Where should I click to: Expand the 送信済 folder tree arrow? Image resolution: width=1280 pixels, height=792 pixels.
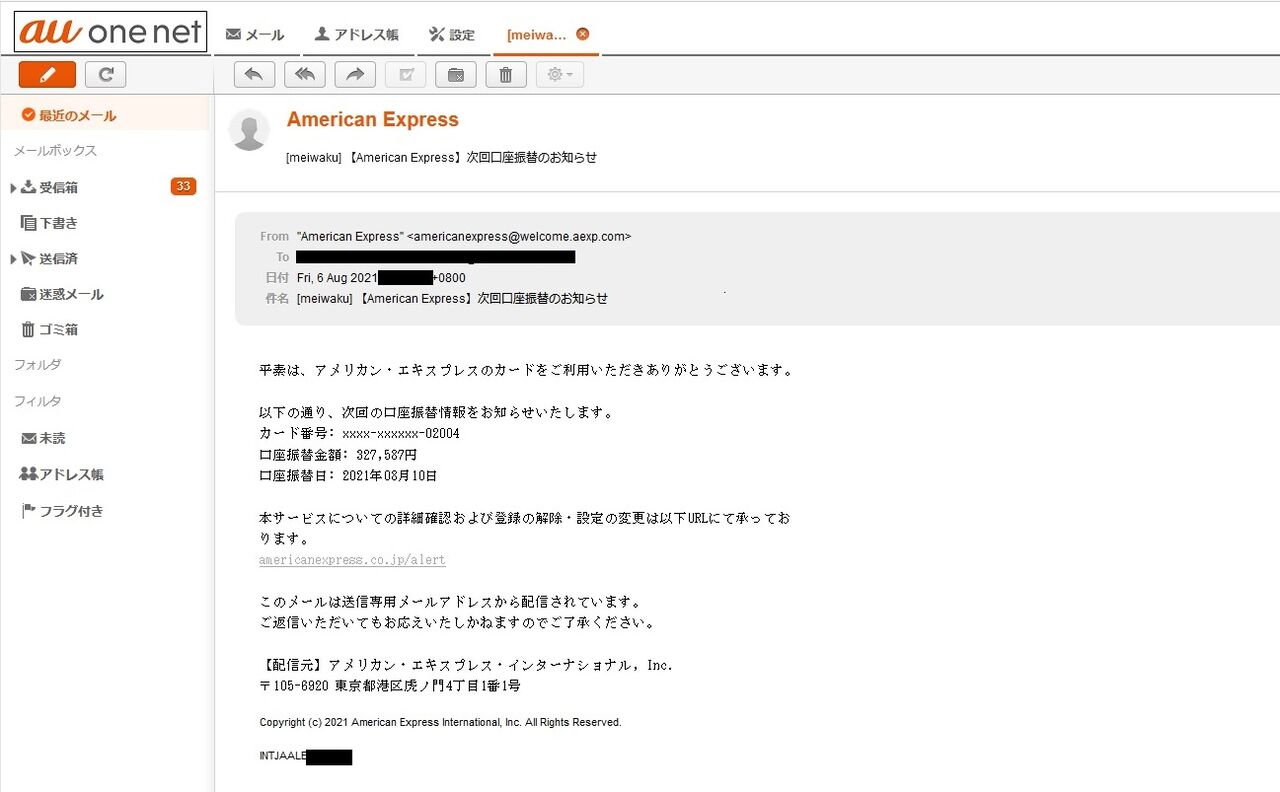click(13, 259)
